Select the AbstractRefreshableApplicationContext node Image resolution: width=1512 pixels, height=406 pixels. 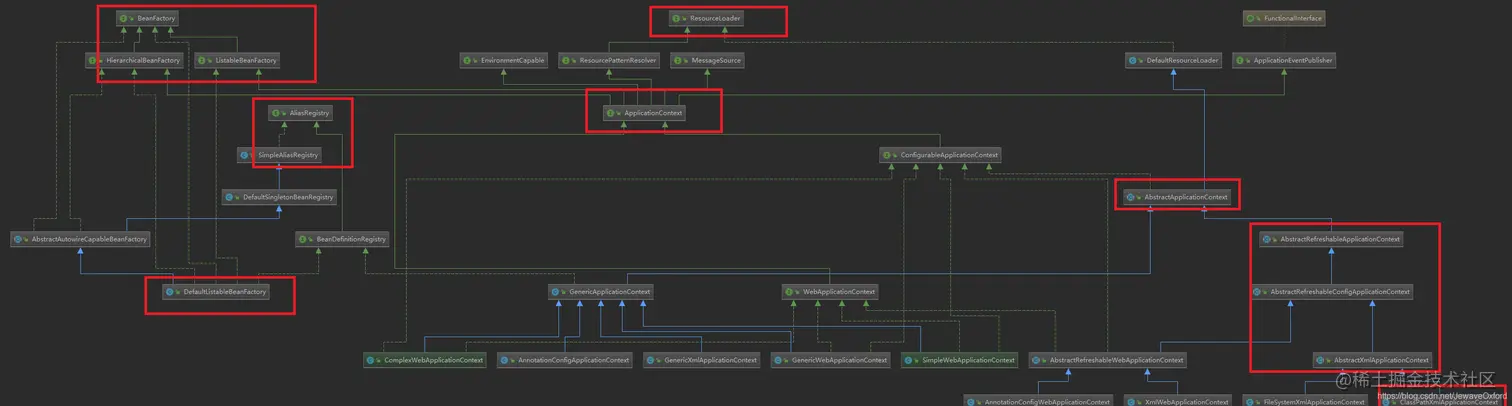coord(1332,239)
